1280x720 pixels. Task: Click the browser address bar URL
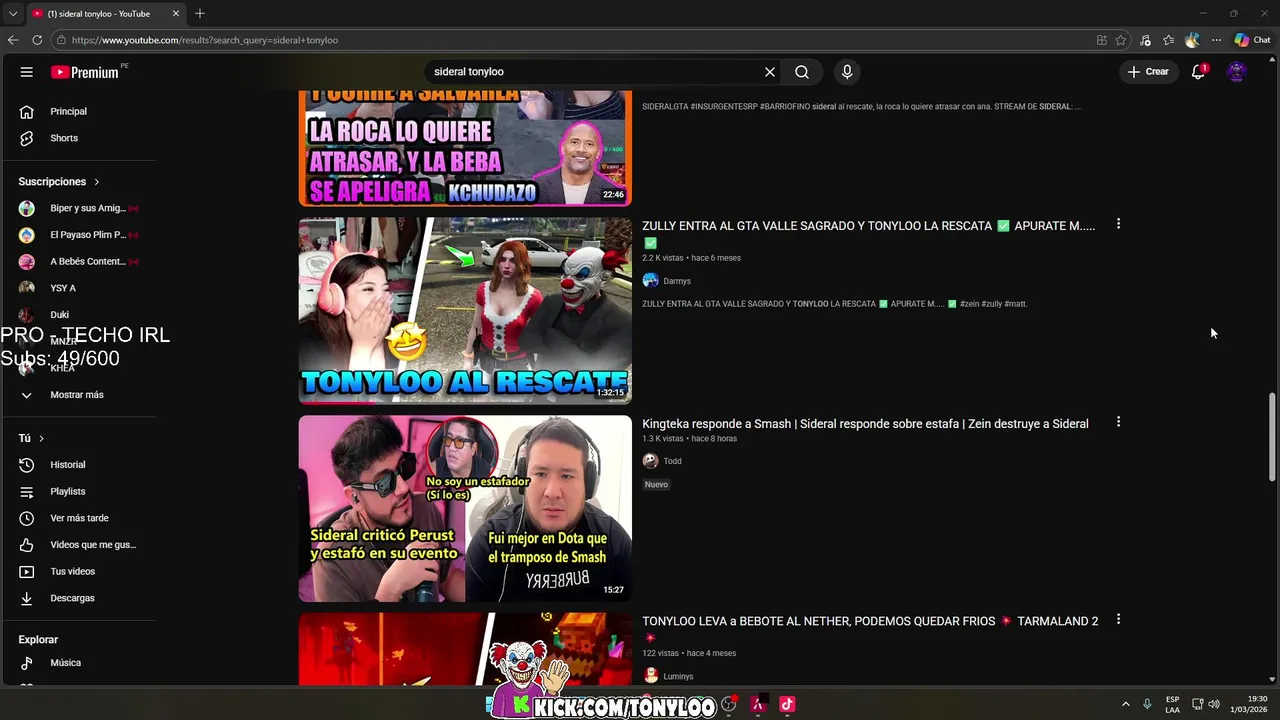click(x=205, y=40)
